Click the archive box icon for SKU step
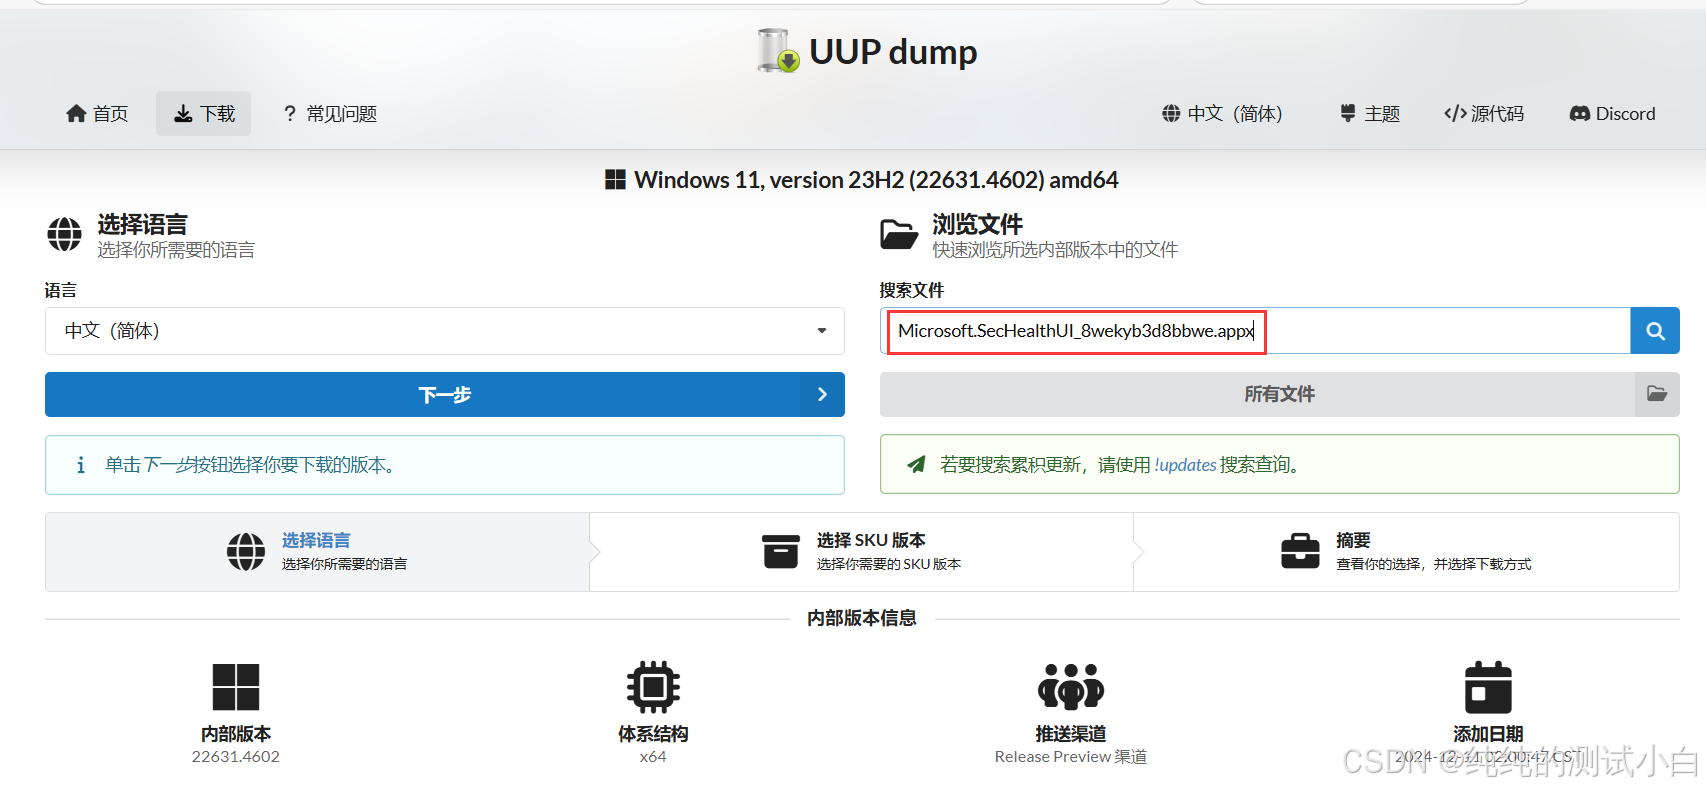 click(781, 552)
